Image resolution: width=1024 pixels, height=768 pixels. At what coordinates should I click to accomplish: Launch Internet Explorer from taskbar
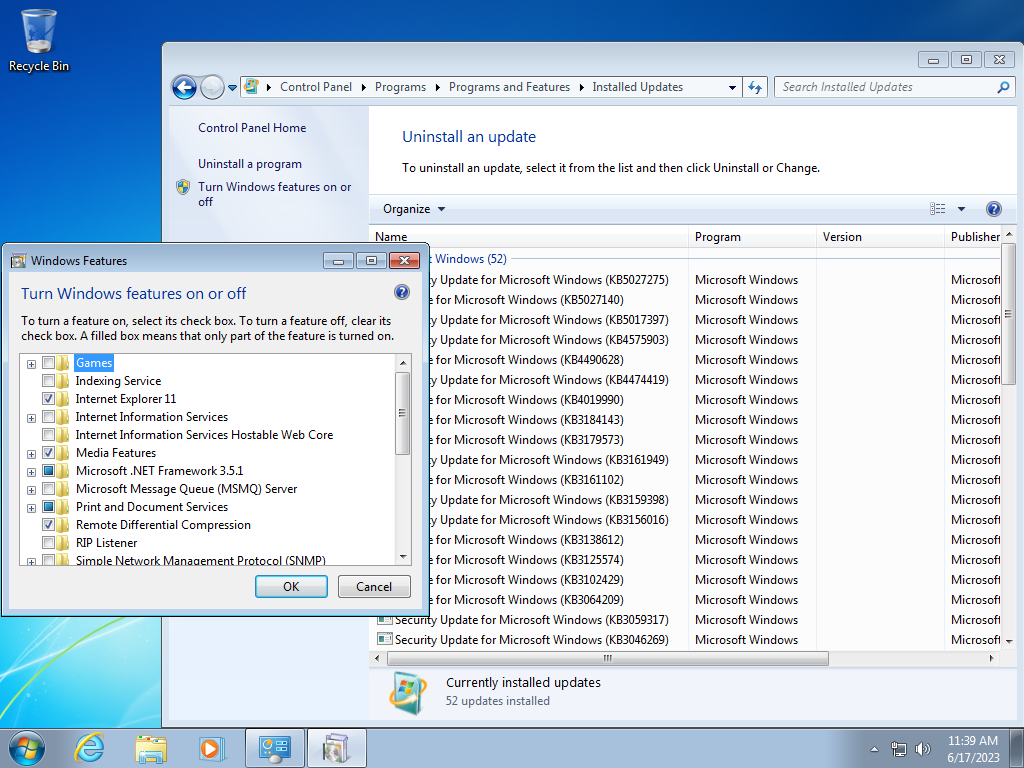[x=89, y=748]
